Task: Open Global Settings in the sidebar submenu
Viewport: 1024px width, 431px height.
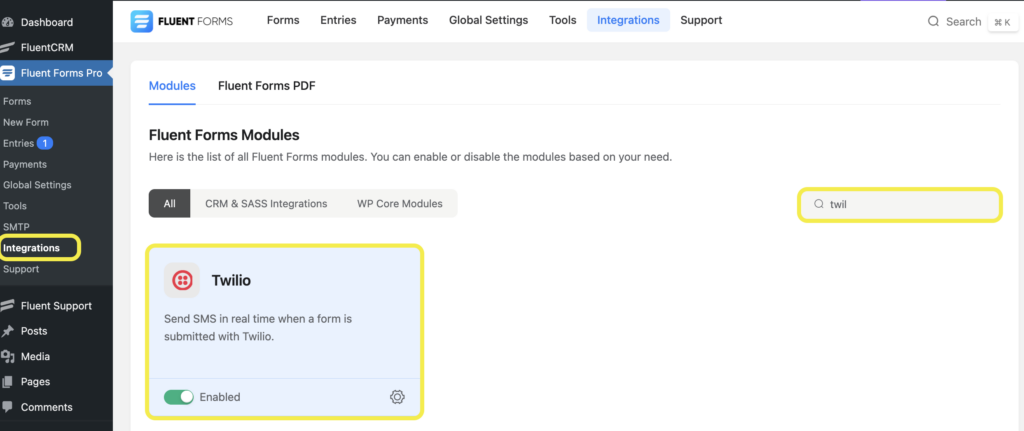Action: (x=37, y=185)
